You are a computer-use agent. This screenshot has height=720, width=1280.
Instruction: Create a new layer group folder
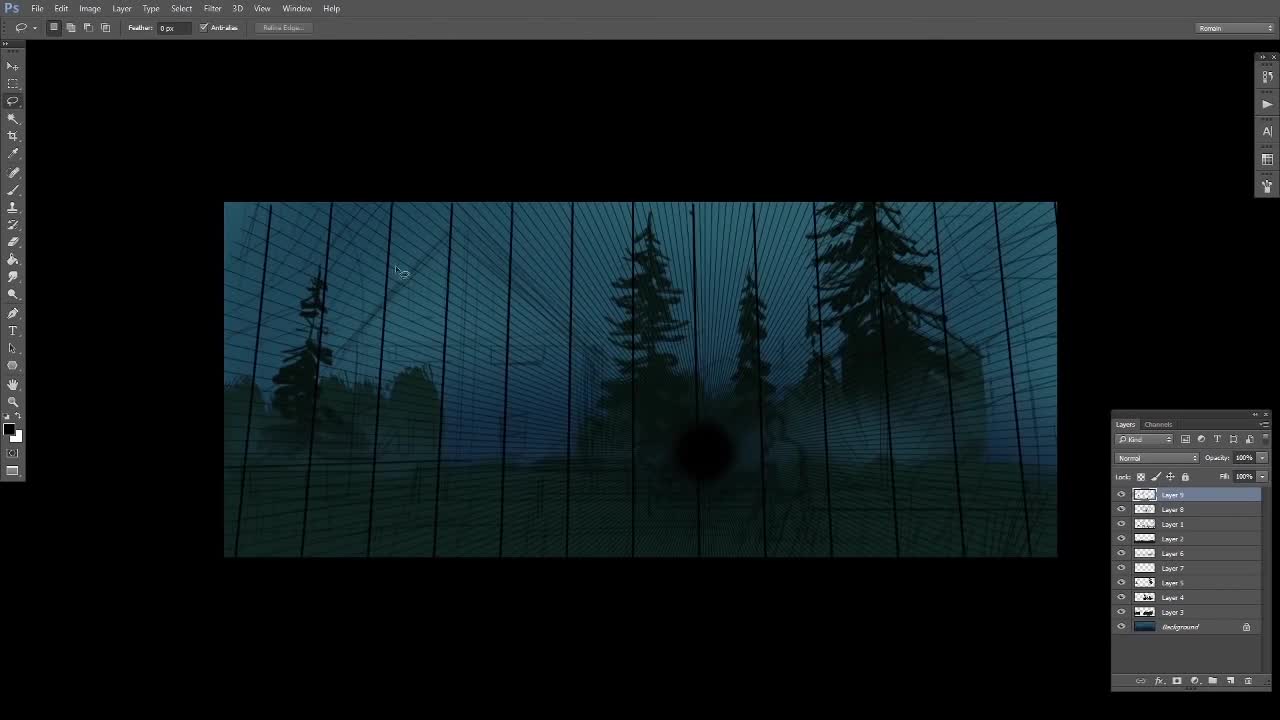1213,681
